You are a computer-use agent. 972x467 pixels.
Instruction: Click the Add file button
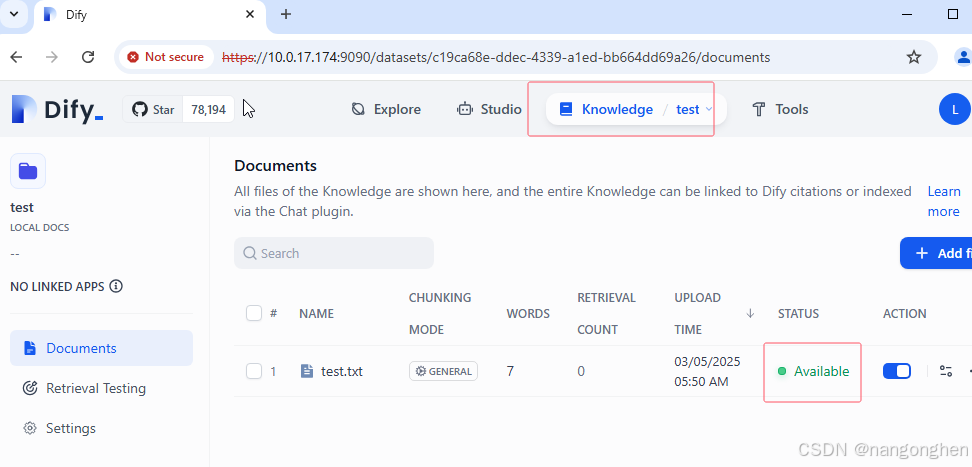936,253
